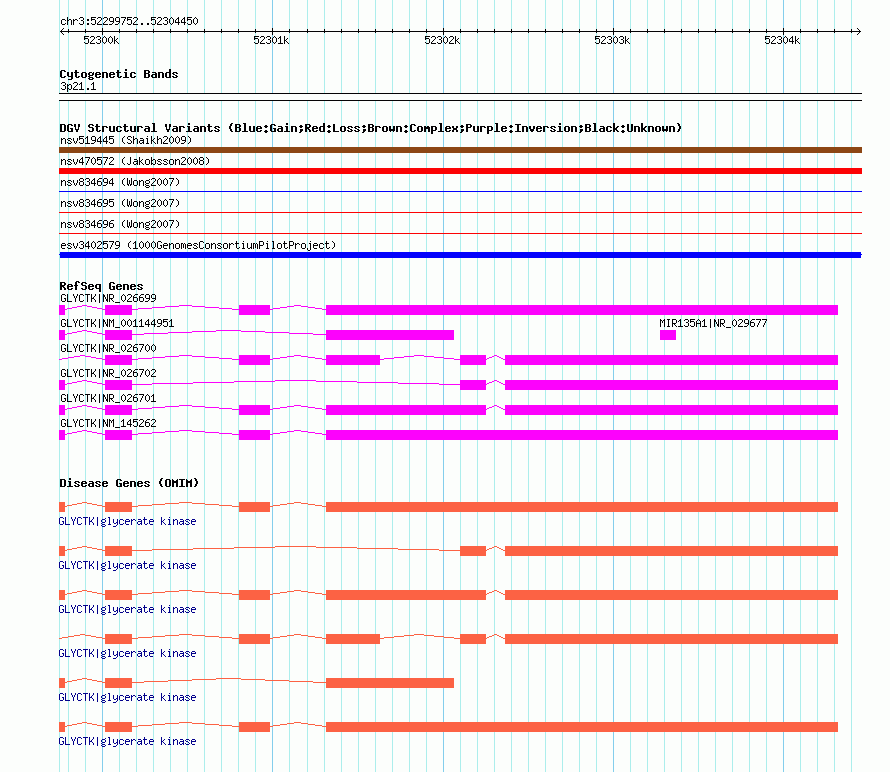Screen dimensions: 890x772
Task: Click the GLYCTK|NR_026700 transcript label
Action: click(x=108, y=348)
